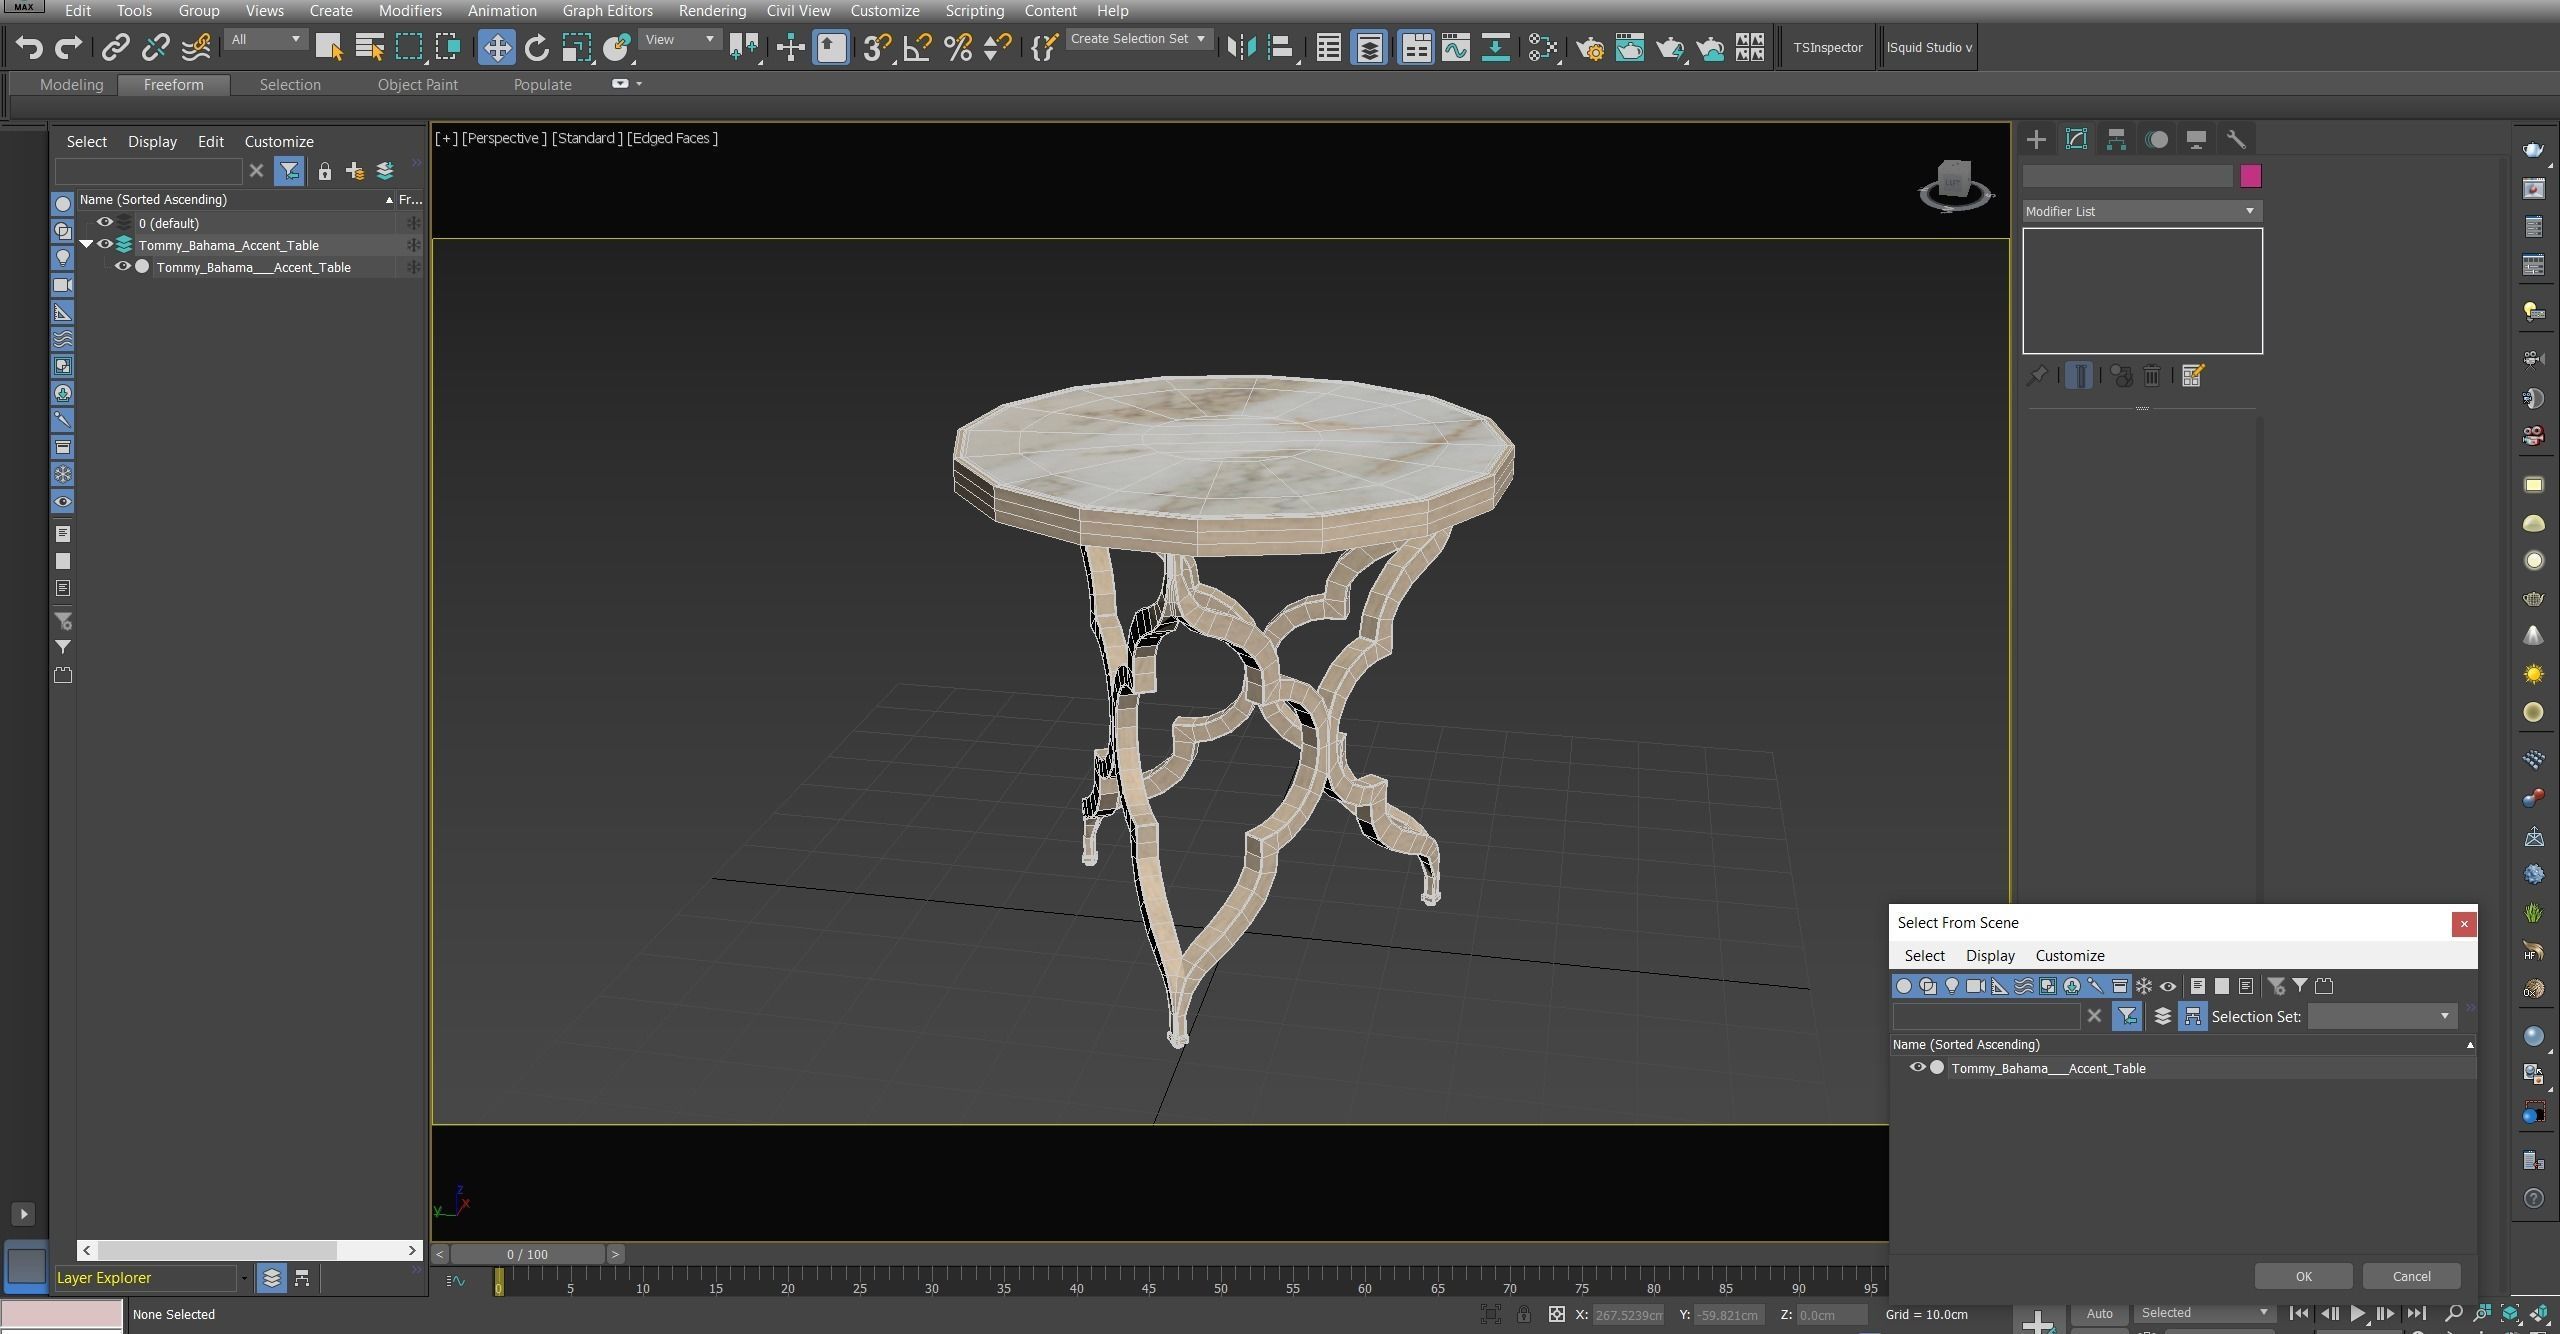This screenshot has height=1334, width=2560.
Task: Click the Rotate tool icon
Action: [x=537, y=47]
